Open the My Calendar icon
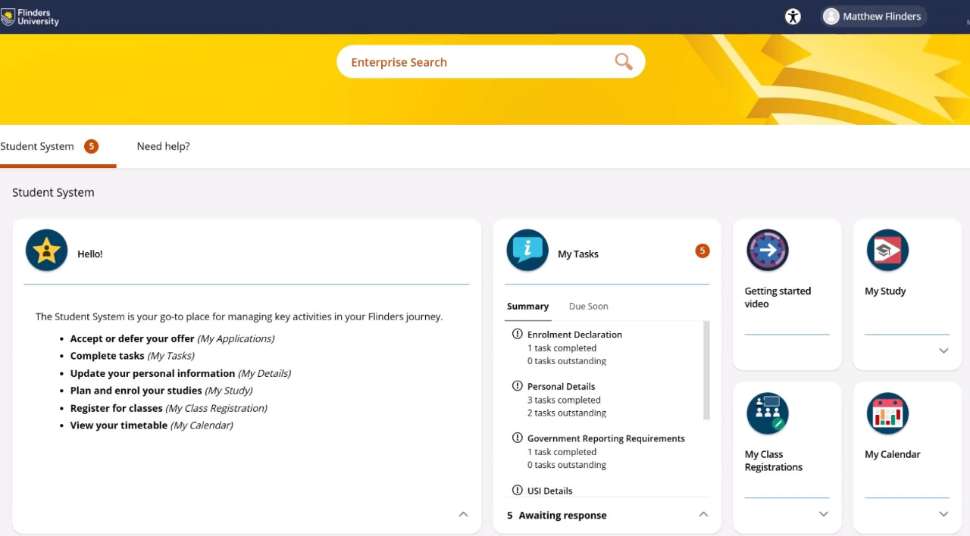970x536 pixels. pyautogui.click(x=887, y=413)
